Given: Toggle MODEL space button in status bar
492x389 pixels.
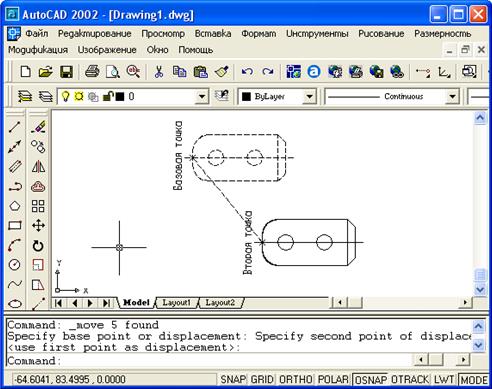Looking at the screenshot, I should [474, 380].
